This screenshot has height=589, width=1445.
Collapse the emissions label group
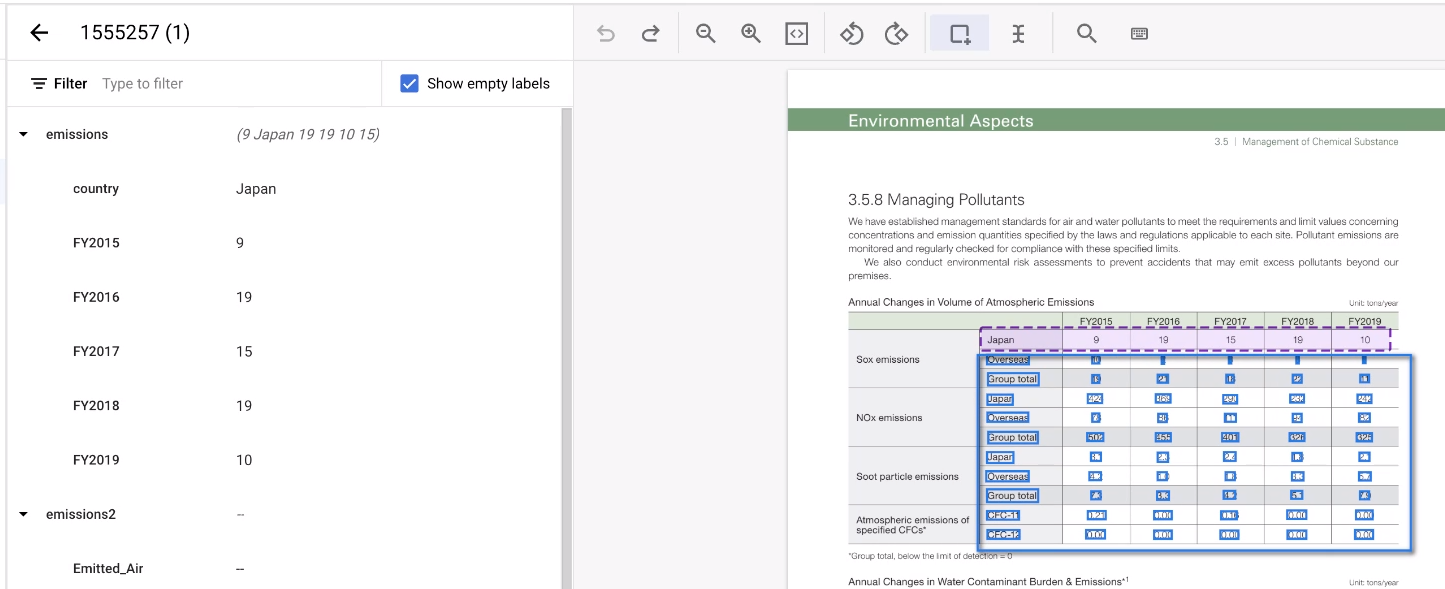point(24,134)
